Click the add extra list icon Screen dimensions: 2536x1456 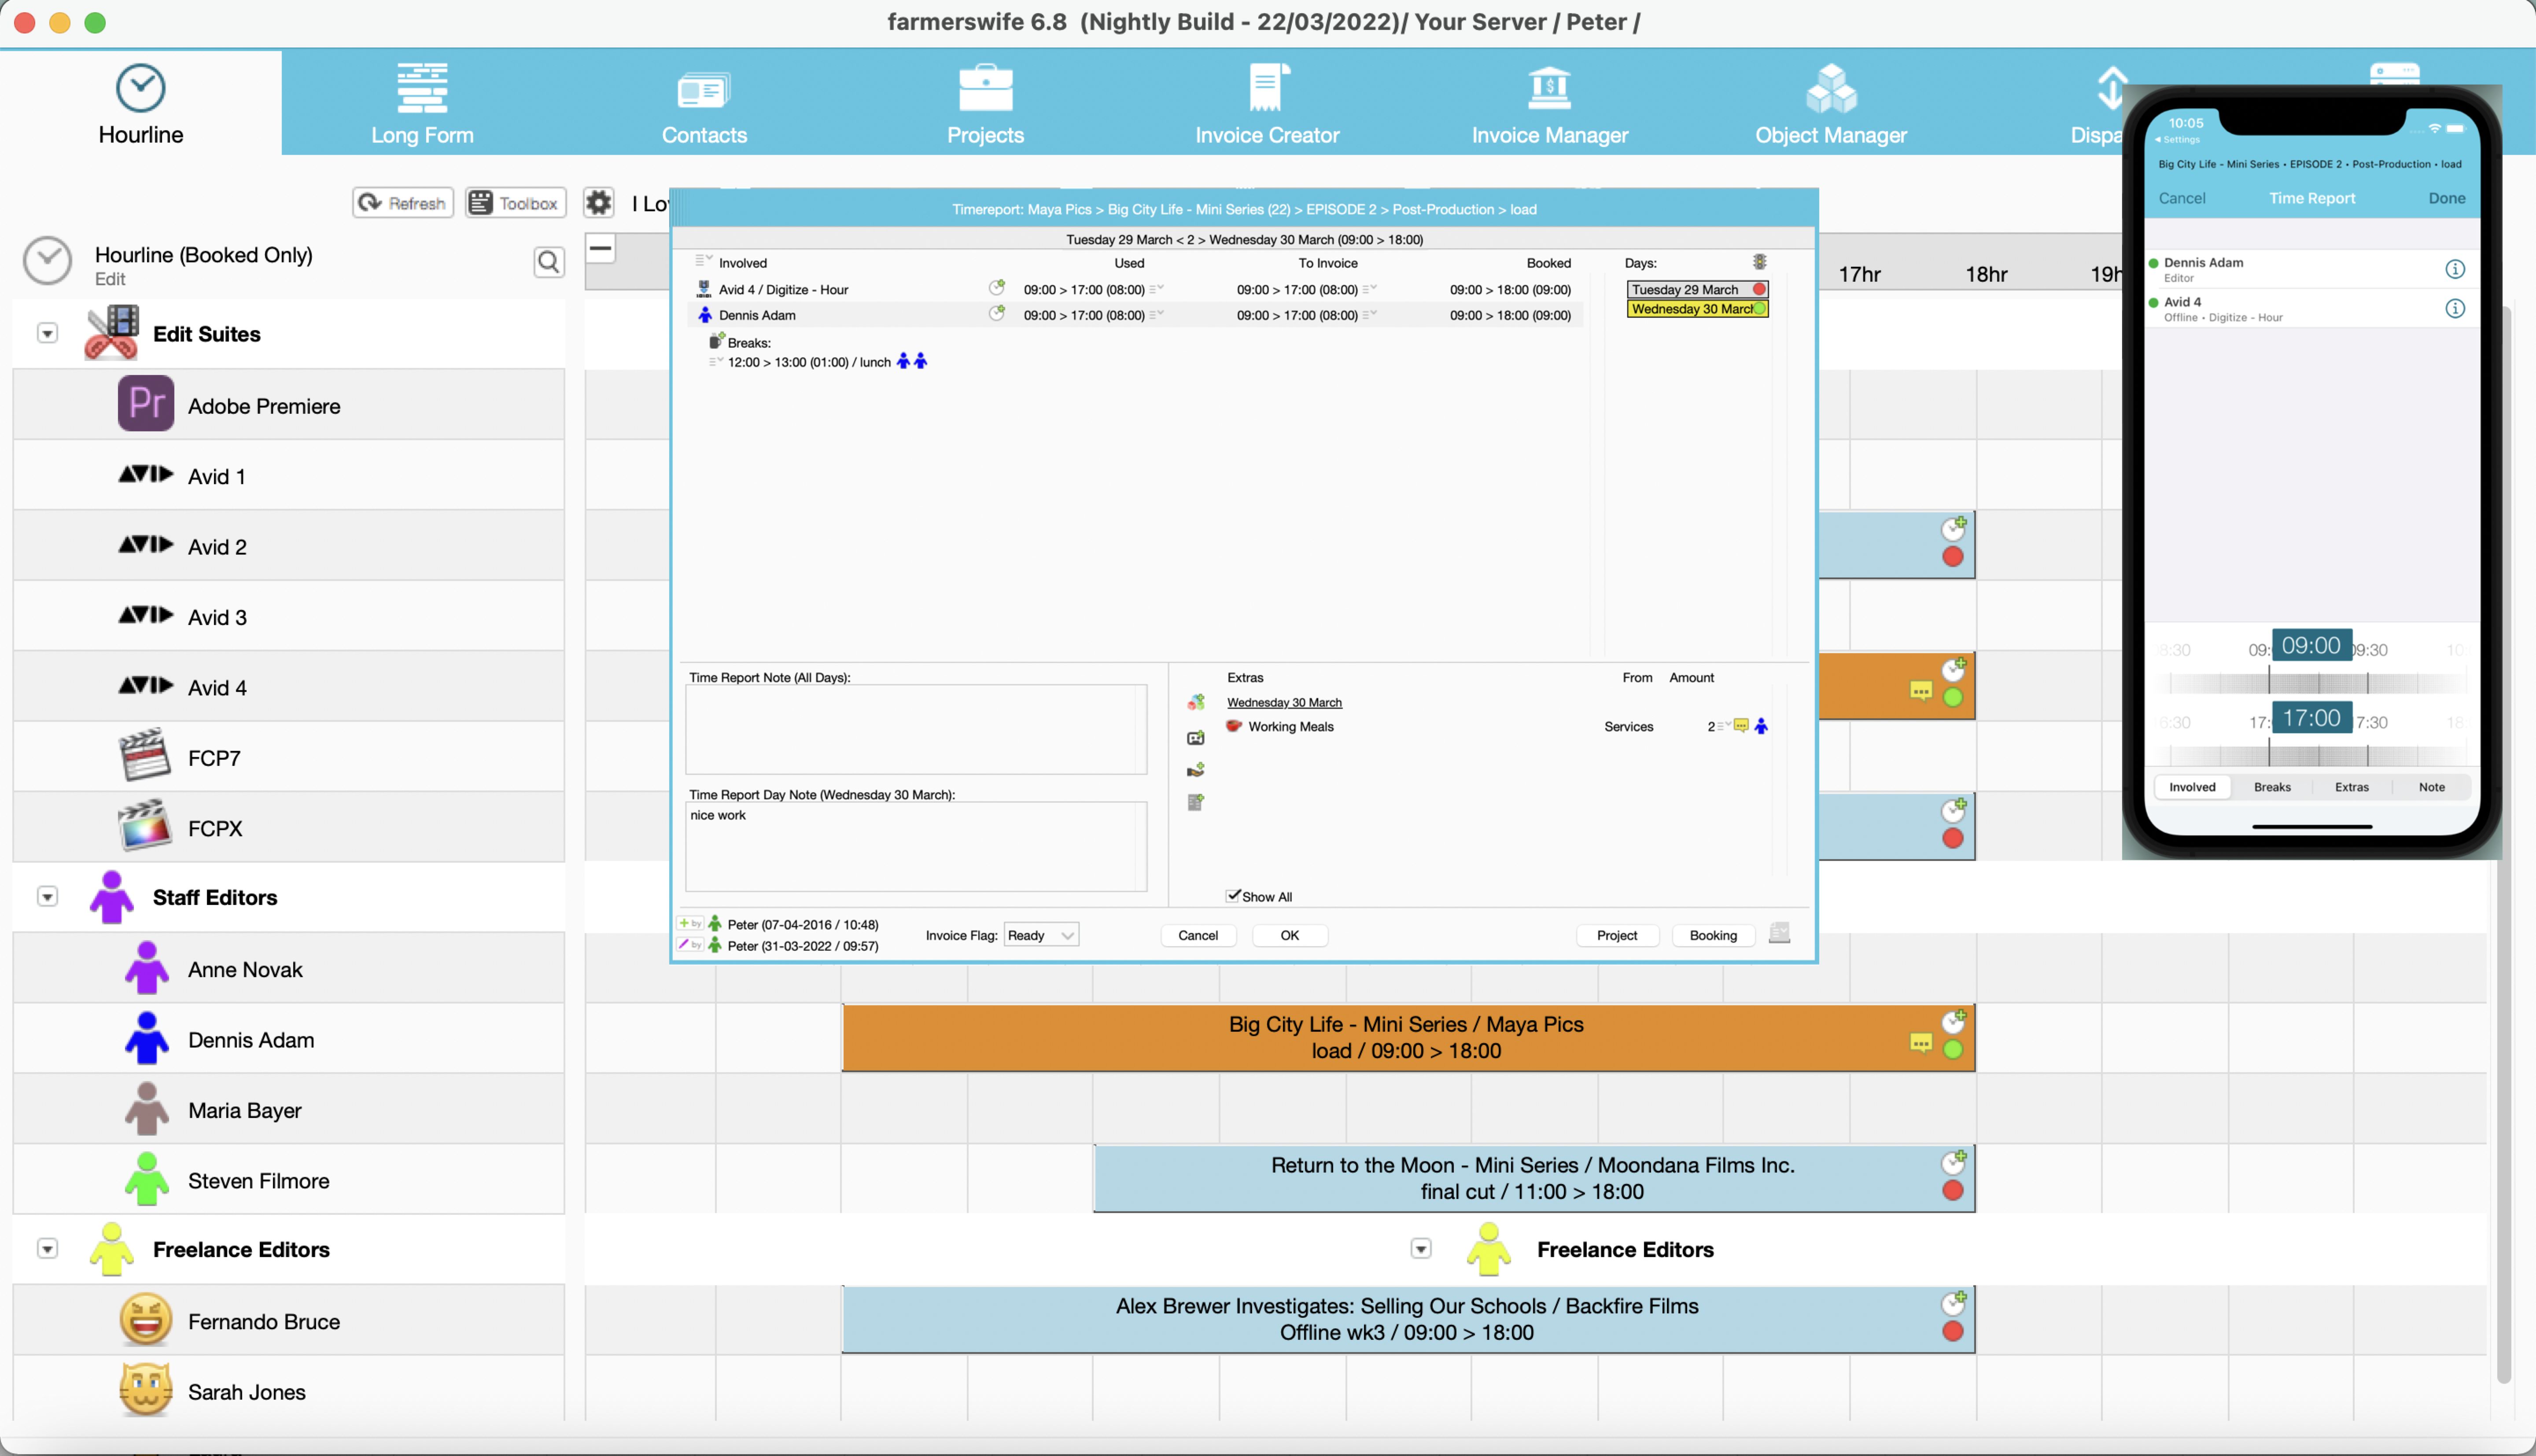point(1196,802)
